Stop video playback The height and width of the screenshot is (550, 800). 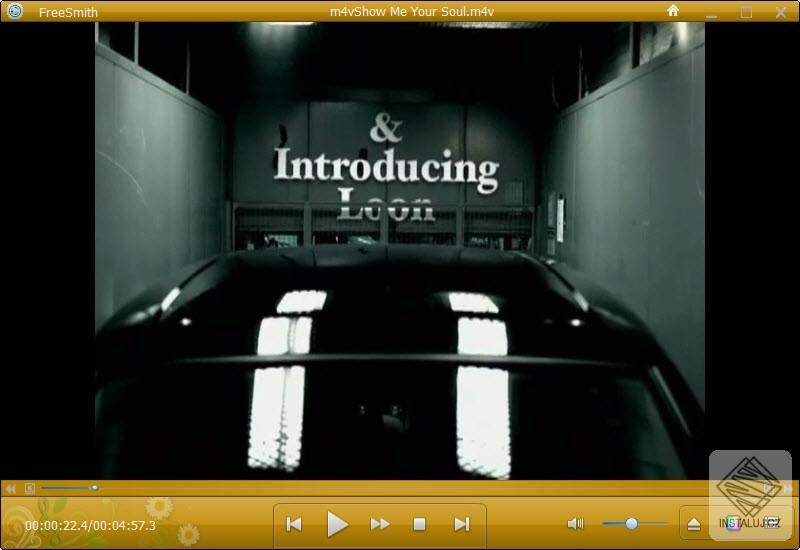click(x=419, y=524)
